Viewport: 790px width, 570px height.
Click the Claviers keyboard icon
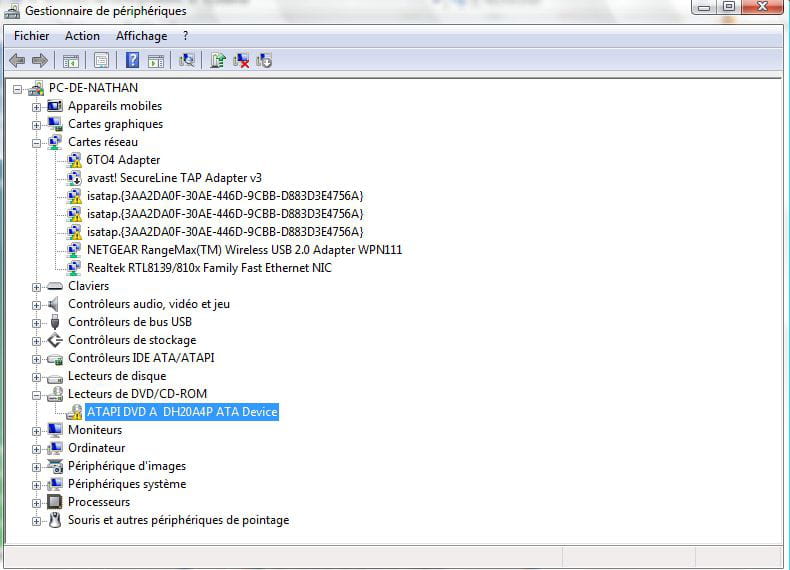tap(54, 286)
